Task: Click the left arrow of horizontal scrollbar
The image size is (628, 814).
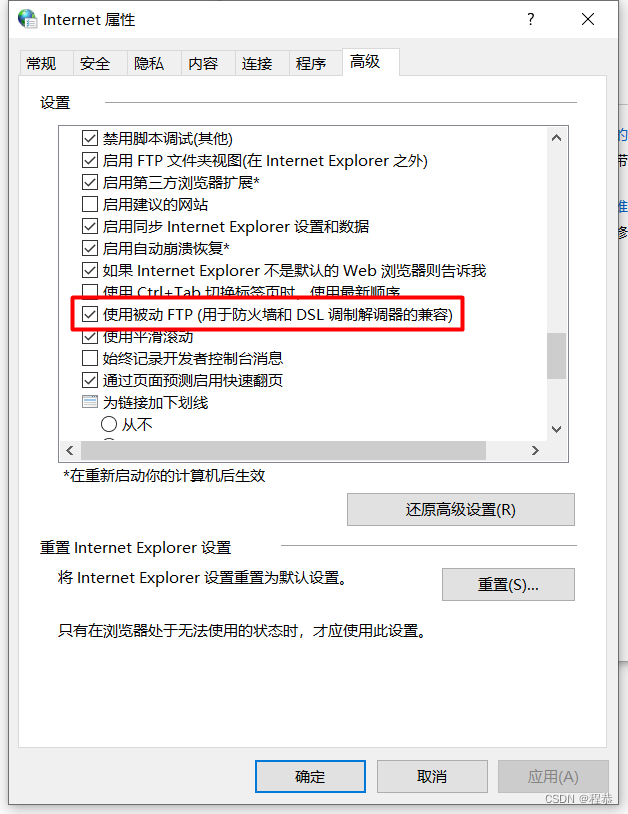Action: [x=70, y=451]
